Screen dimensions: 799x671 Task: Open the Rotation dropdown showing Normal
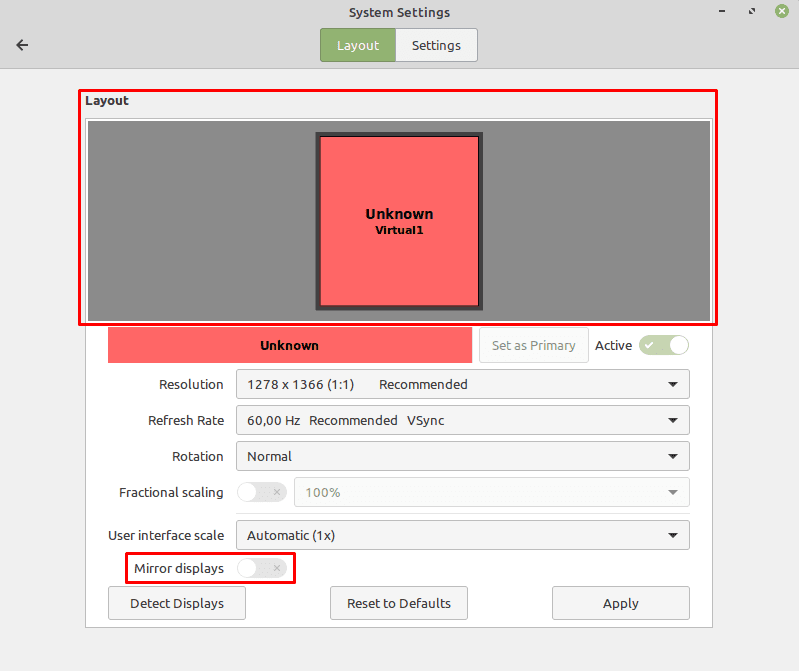point(463,457)
